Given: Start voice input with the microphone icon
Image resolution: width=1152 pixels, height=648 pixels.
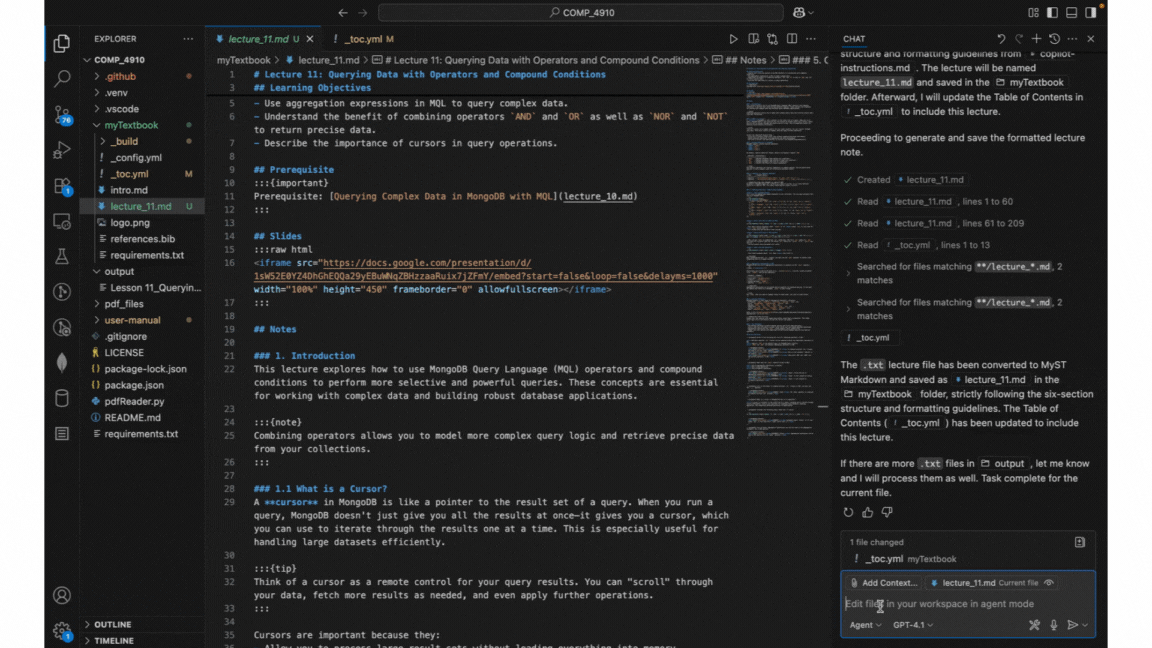Looking at the screenshot, I should click(x=1054, y=625).
